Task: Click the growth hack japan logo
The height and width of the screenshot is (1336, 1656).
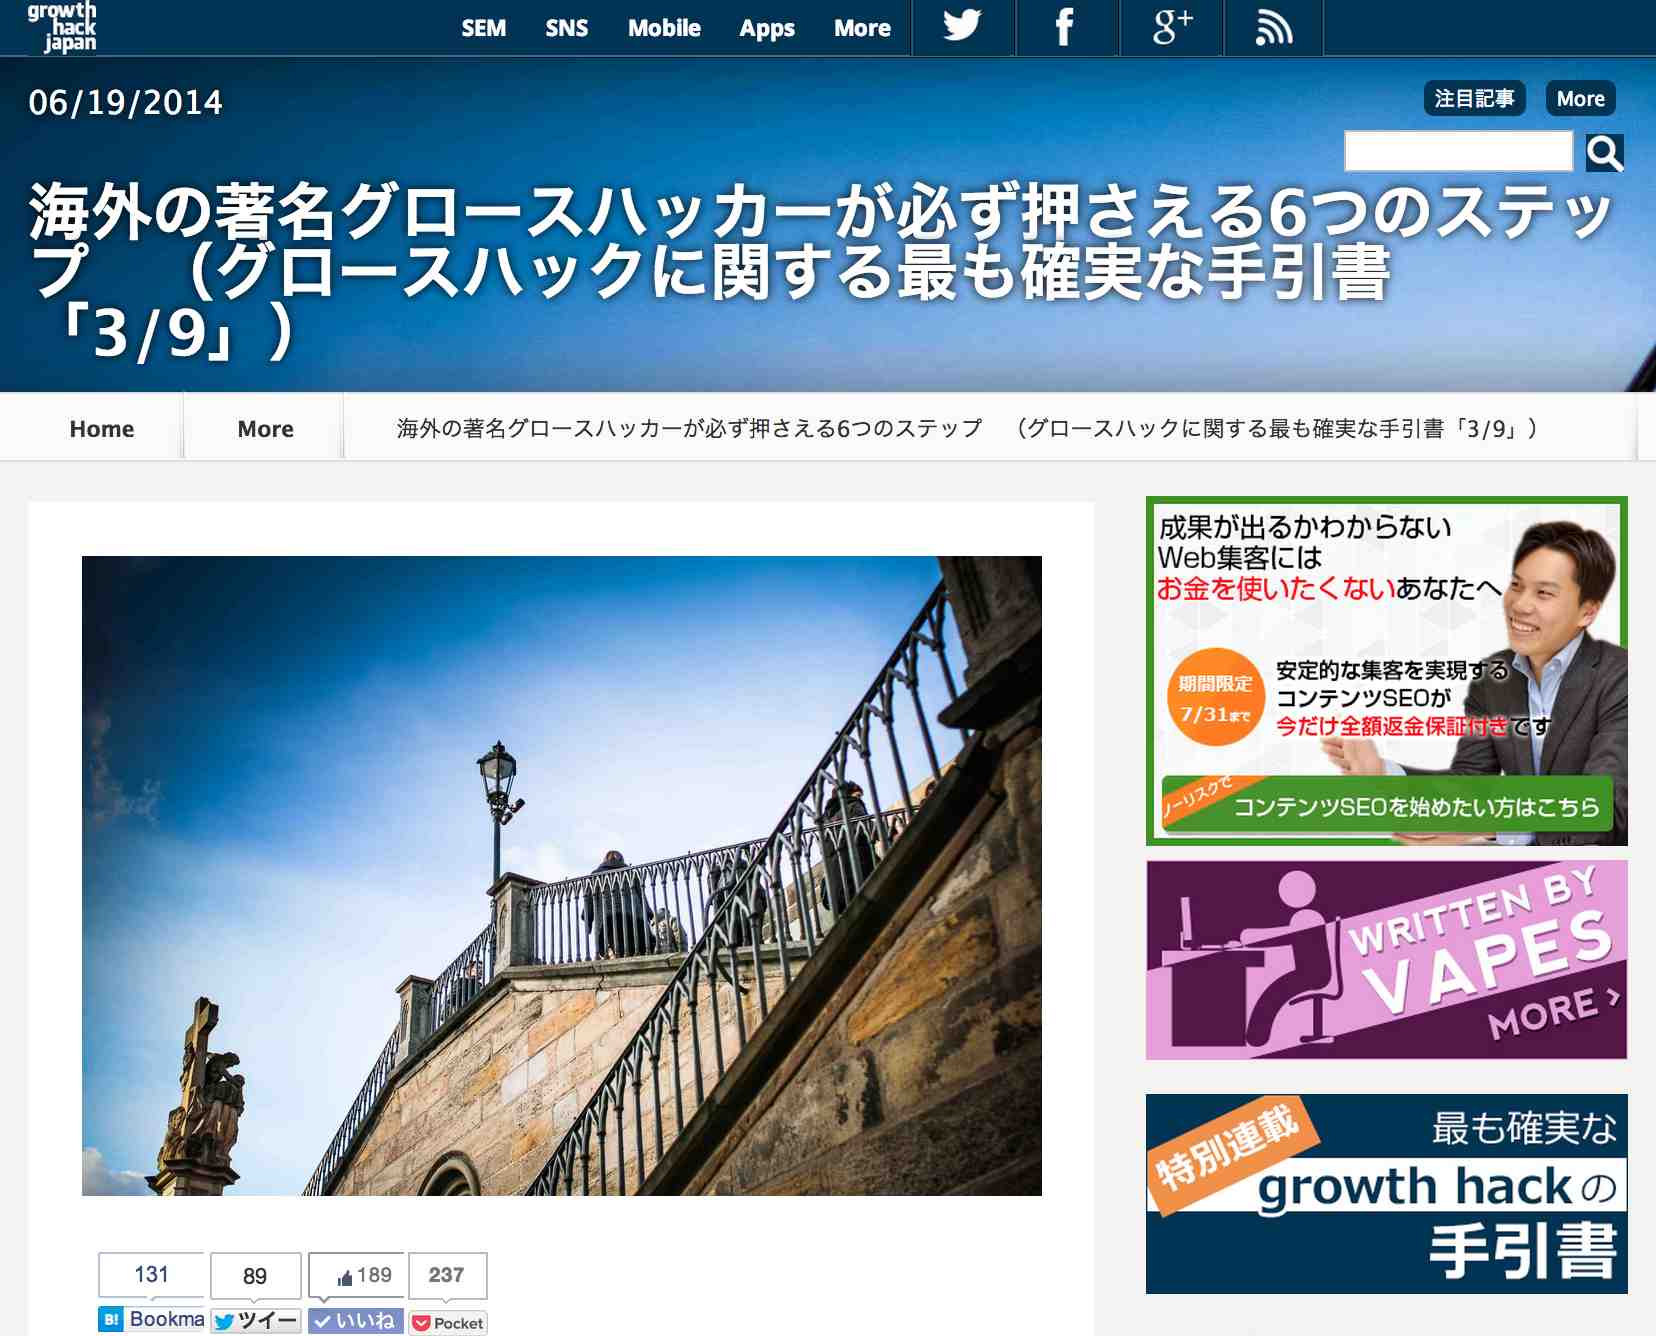Action: coord(62,27)
